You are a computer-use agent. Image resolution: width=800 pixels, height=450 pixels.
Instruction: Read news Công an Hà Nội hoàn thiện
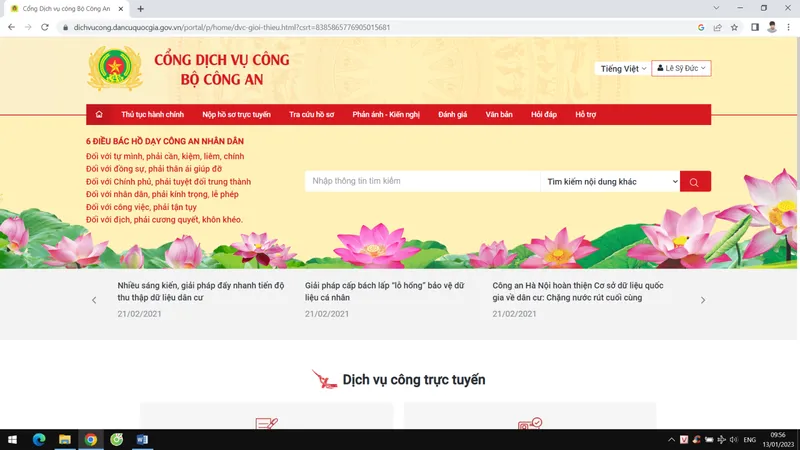click(578, 291)
